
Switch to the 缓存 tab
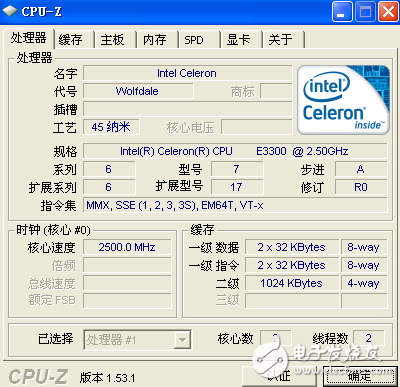coord(70,40)
